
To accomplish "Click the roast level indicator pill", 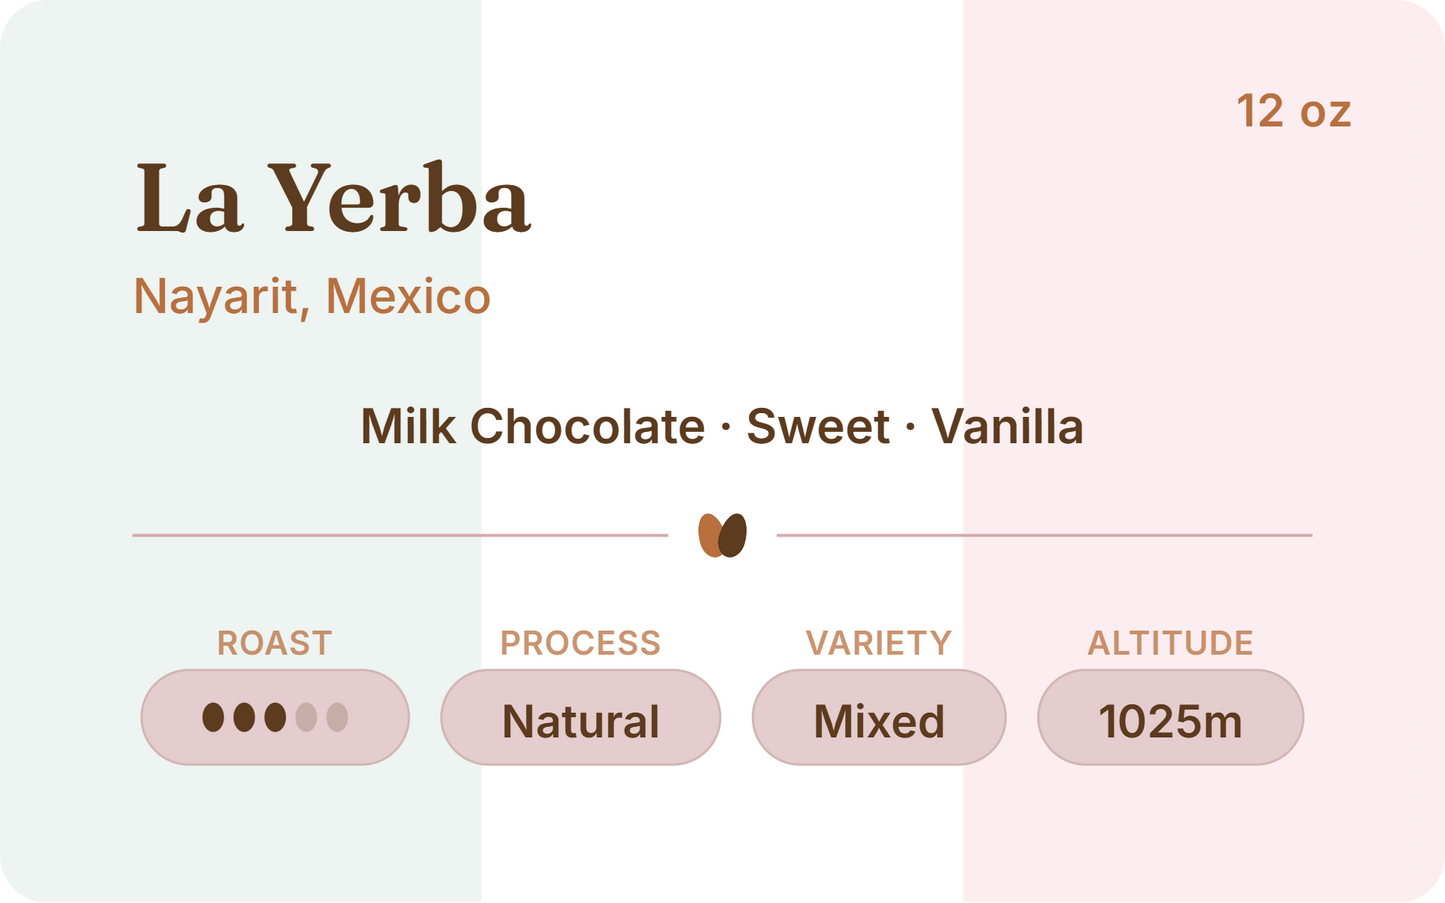I will (x=275, y=718).
